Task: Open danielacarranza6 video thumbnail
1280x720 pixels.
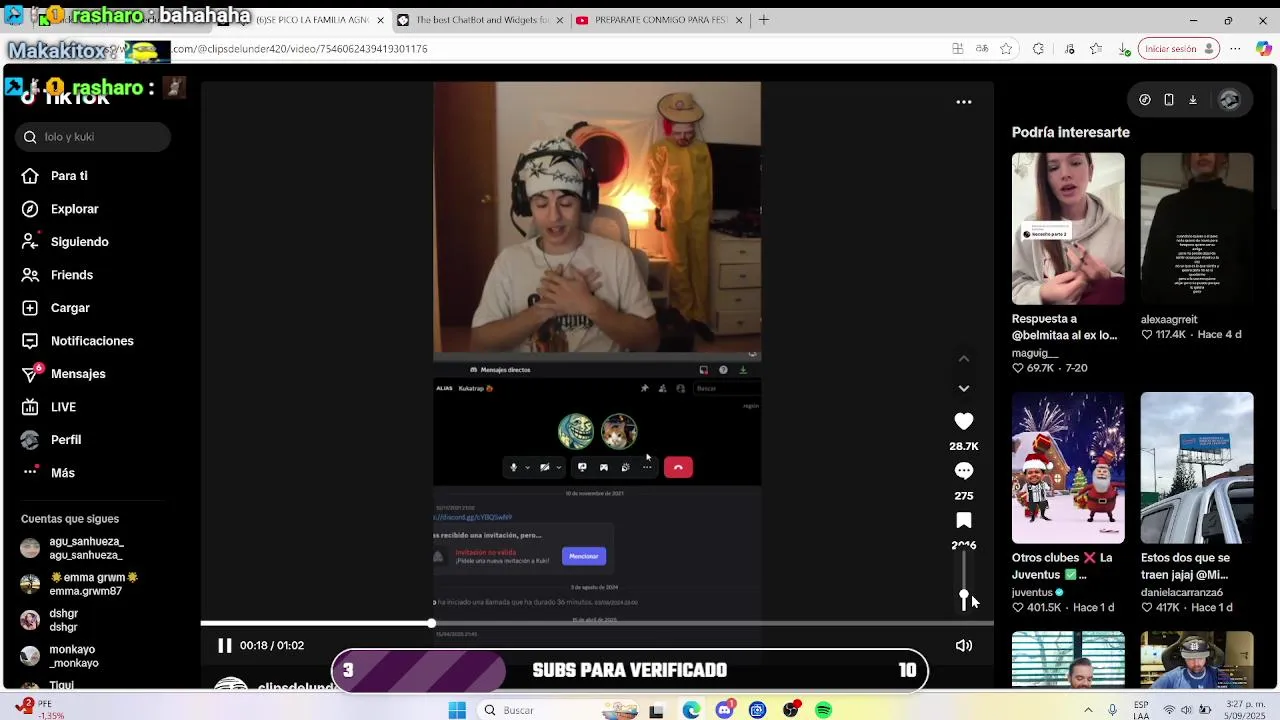Action: (x=1197, y=468)
